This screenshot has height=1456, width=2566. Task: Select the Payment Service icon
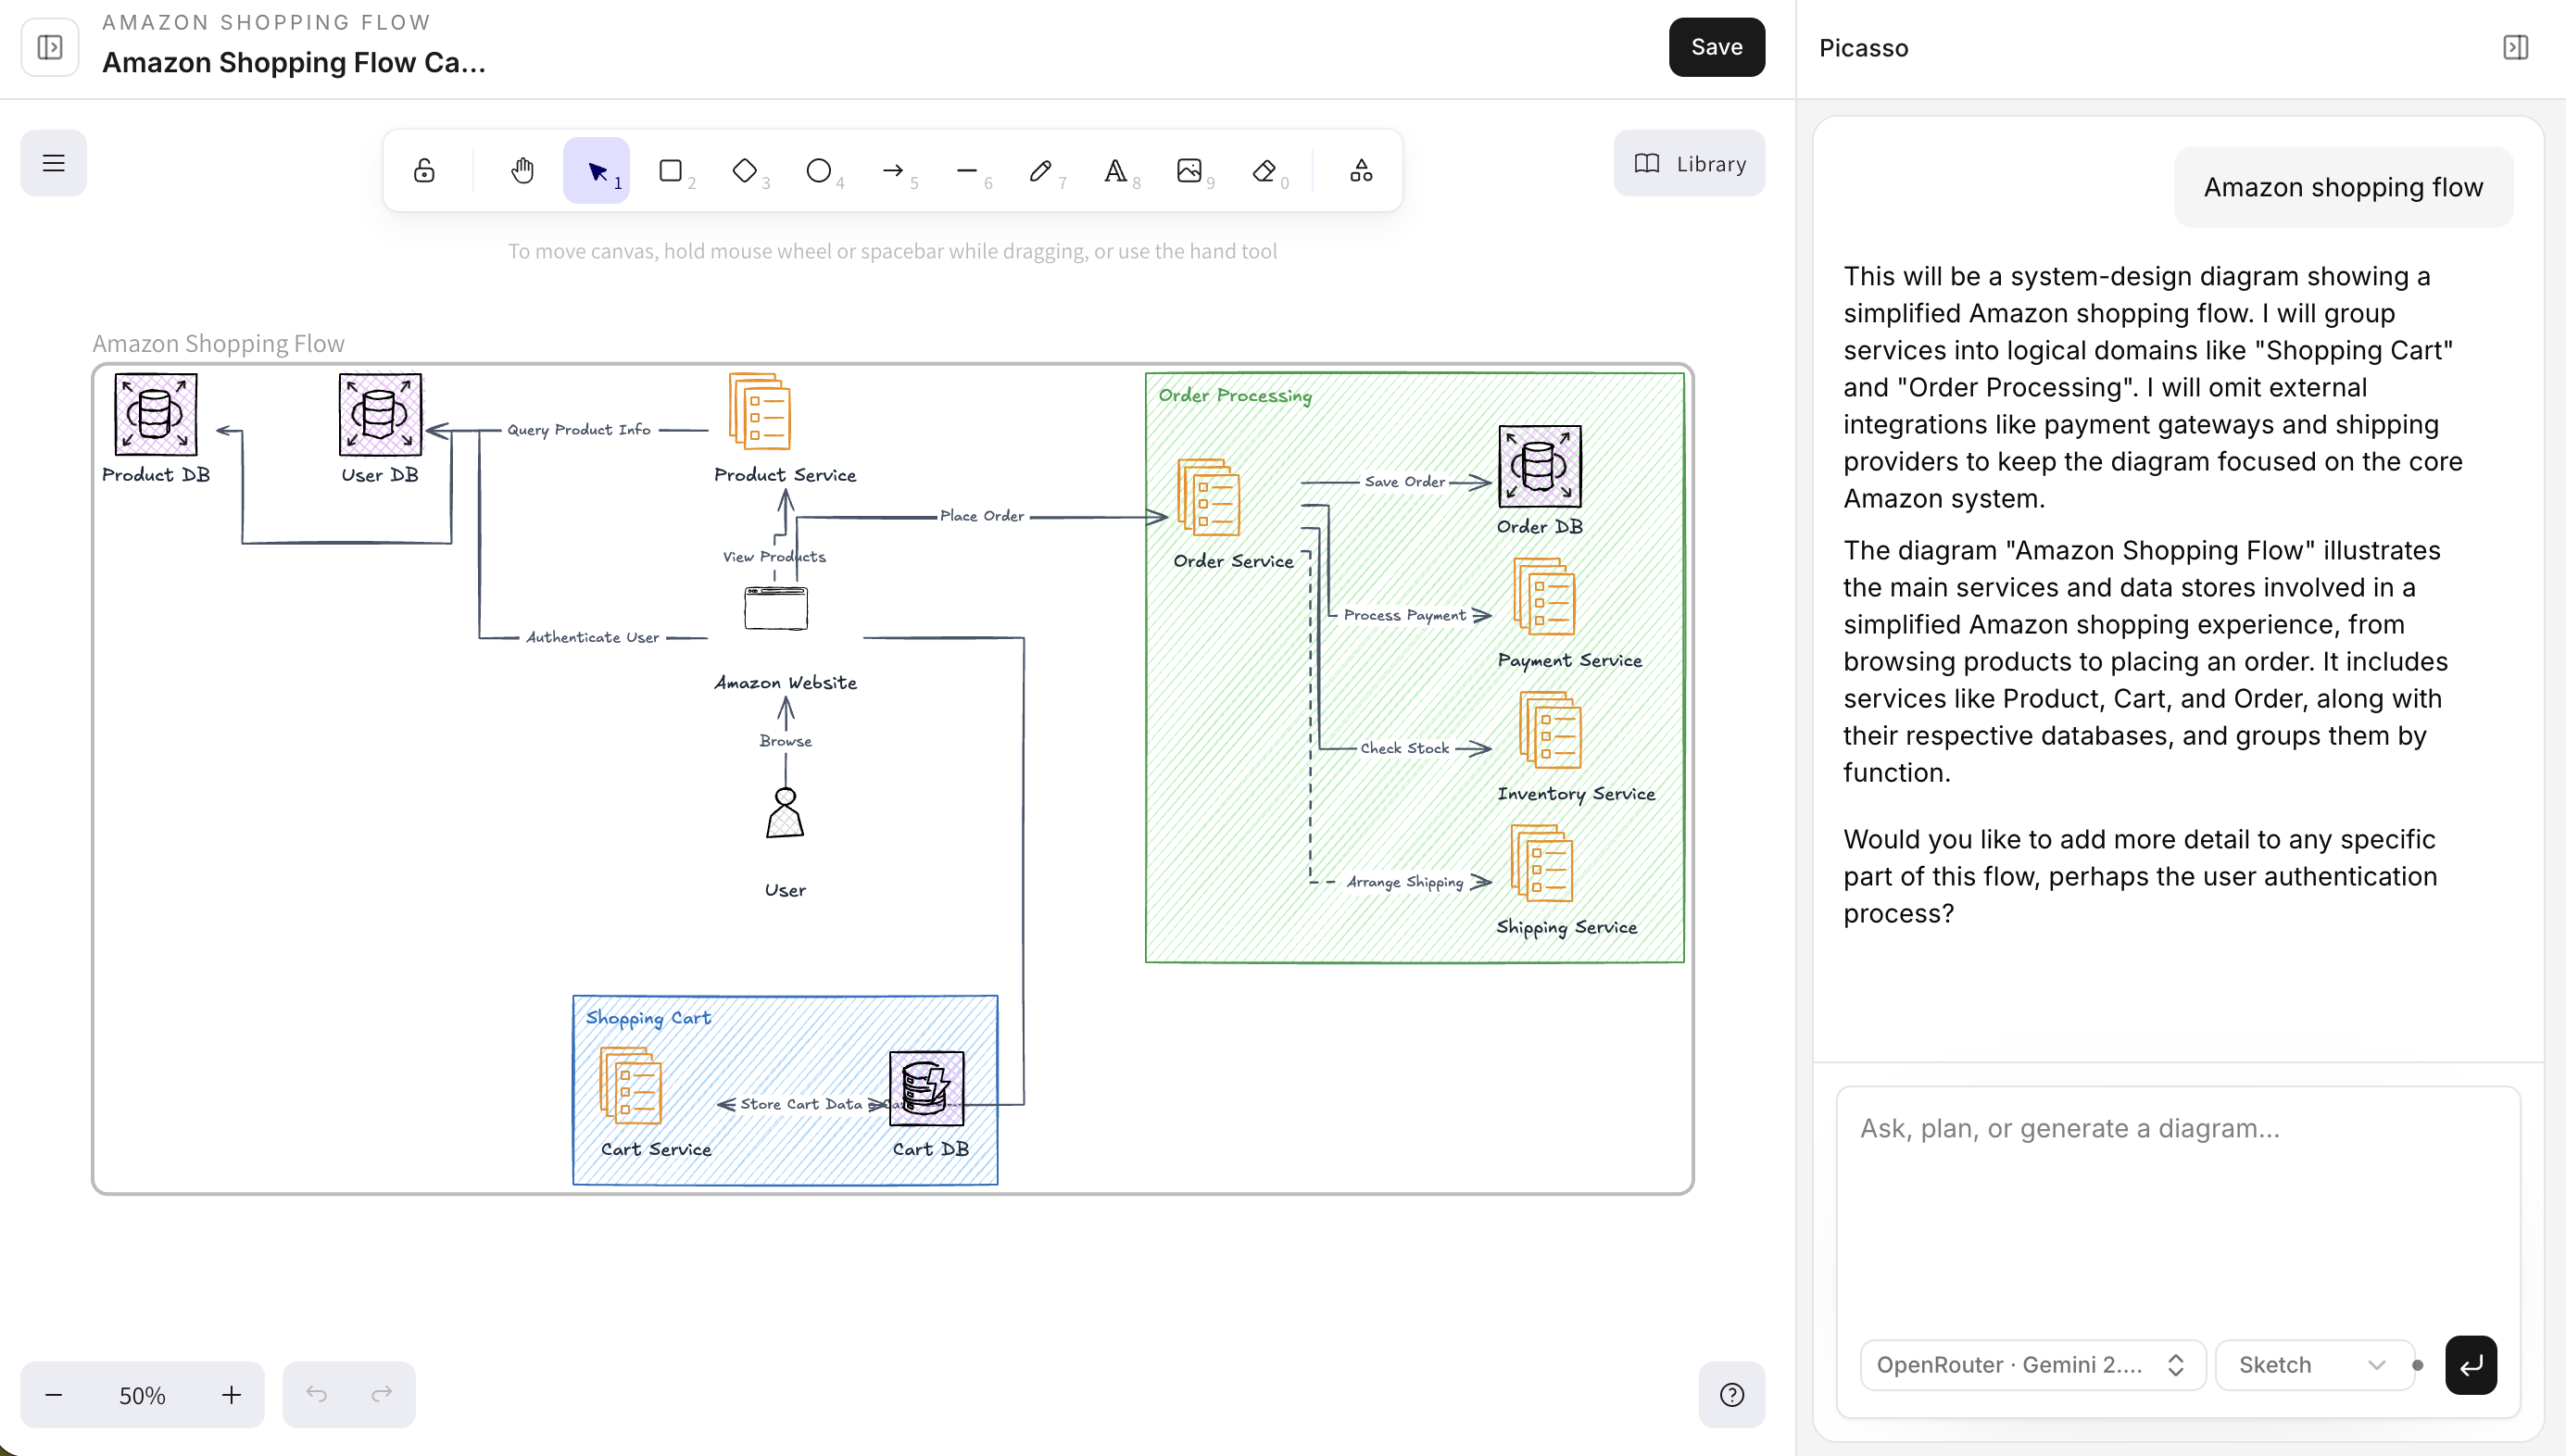tap(1545, 596)
